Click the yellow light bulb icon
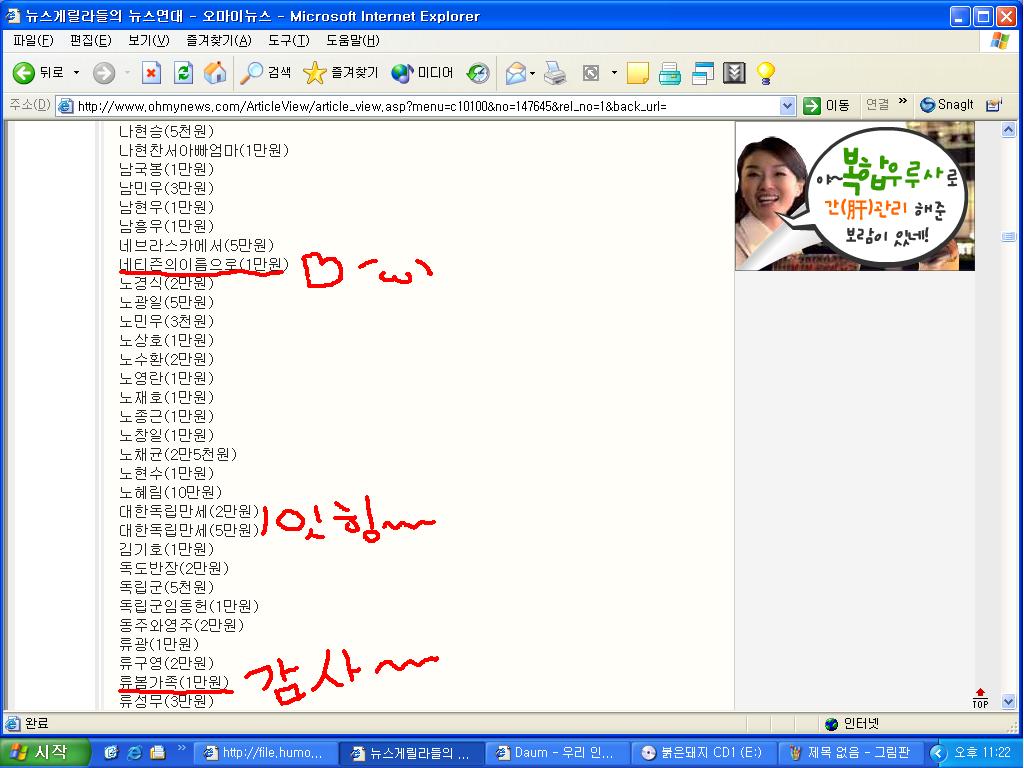1024x768 pixels. (765, 72)
